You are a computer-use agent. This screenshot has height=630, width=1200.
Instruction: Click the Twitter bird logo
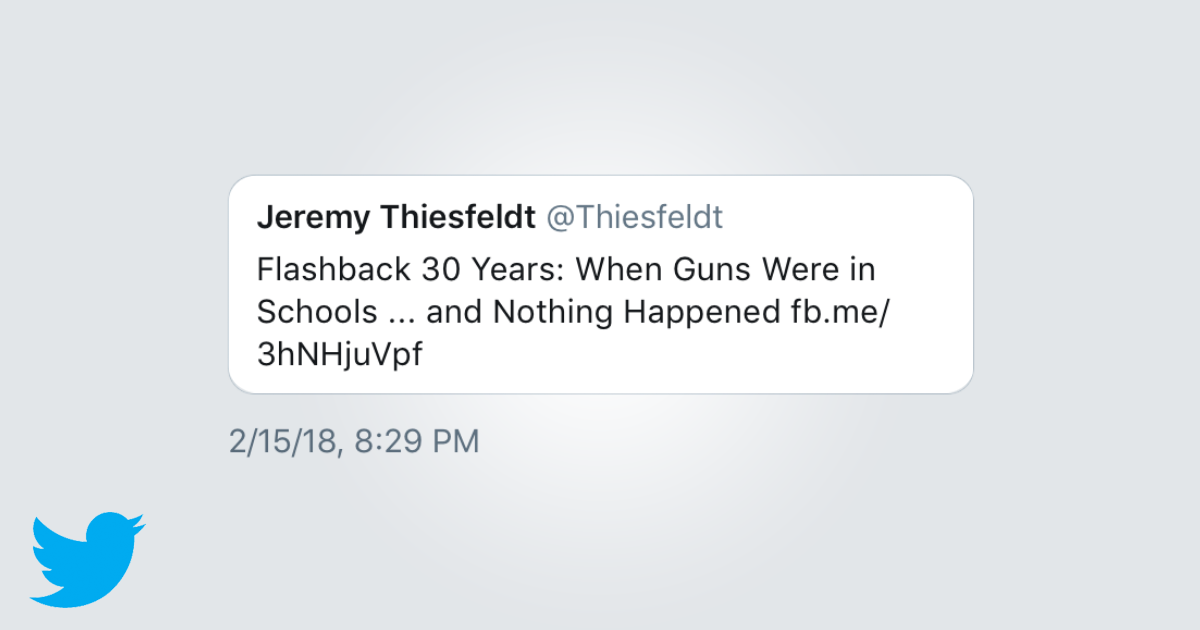87,560
